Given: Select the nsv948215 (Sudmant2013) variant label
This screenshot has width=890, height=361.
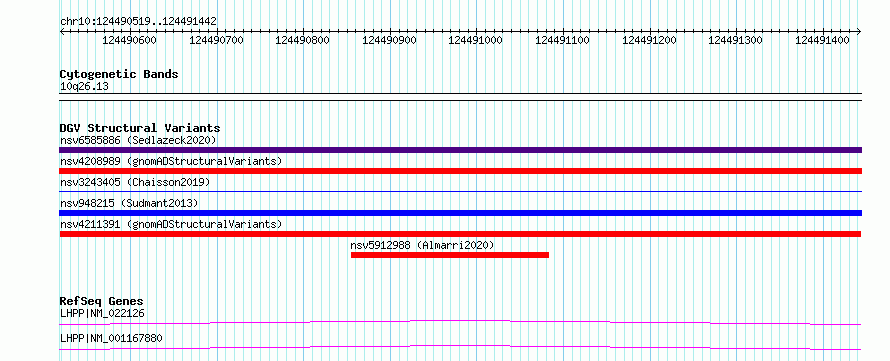Looking at the screenshot, I should click(129, 203).
